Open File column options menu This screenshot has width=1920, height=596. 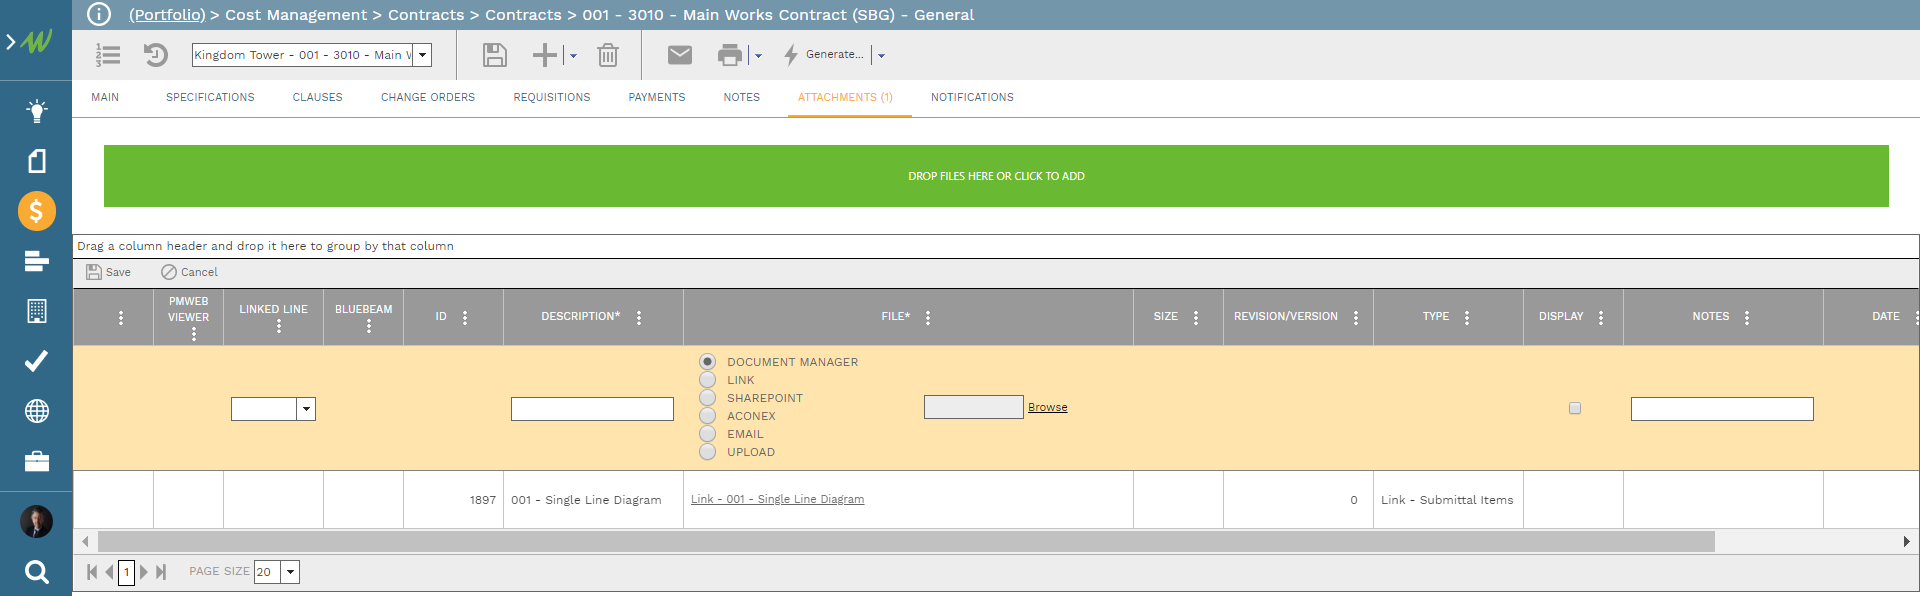(x=928, y=318)
